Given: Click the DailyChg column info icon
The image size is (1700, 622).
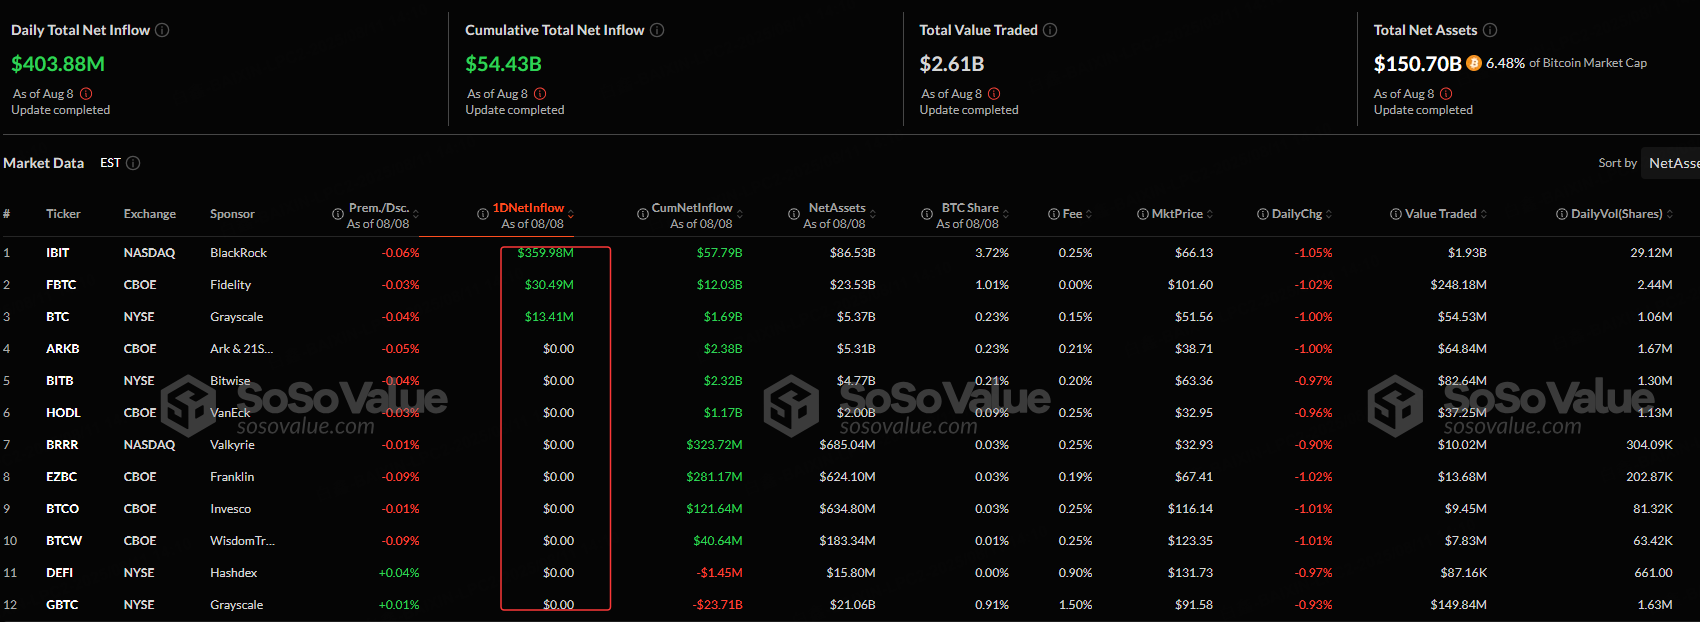Looking at the screenshot, I should 1263,214.
